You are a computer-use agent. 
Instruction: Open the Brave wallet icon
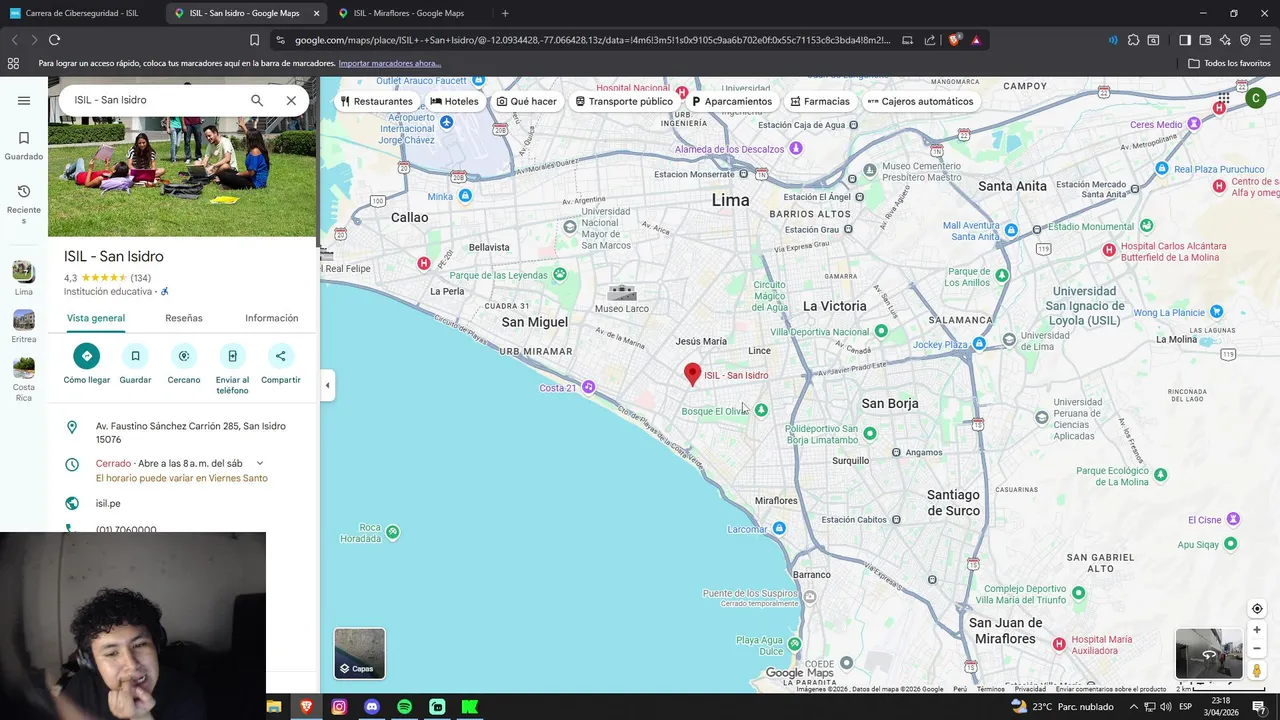[x=1205, y=40]
